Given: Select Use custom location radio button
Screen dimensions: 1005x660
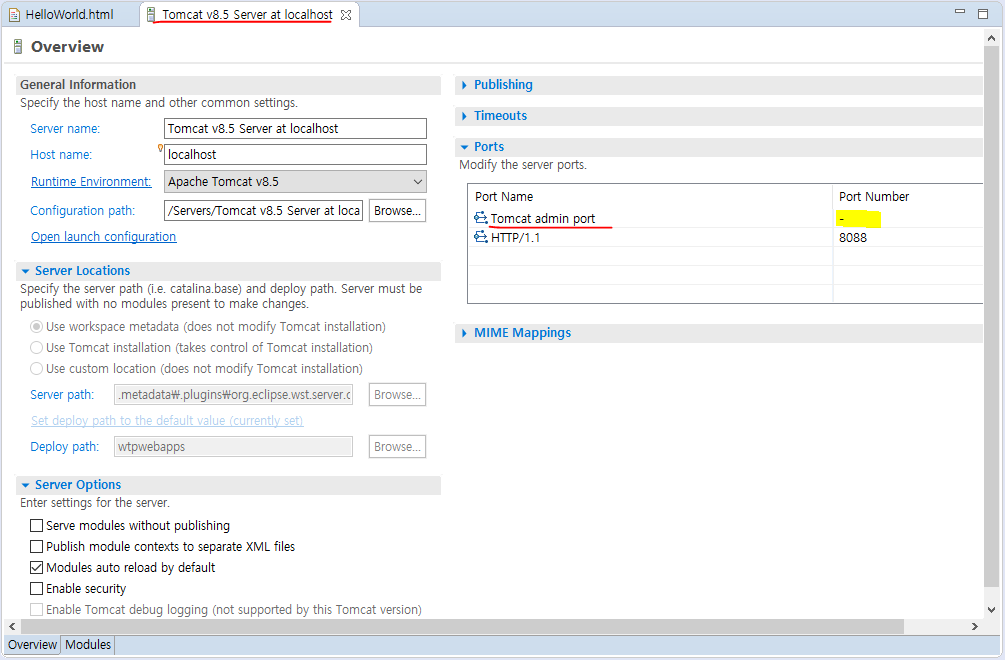Looking at the screenshot, I should [37, 369].
